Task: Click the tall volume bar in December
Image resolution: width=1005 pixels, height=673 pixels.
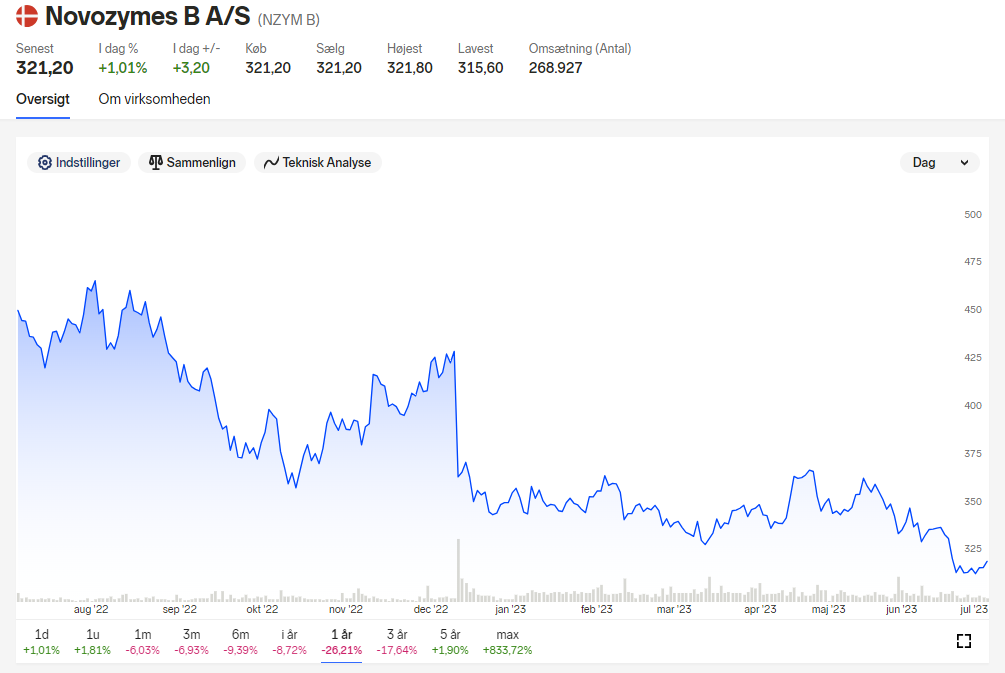Action: click(458, 570)
